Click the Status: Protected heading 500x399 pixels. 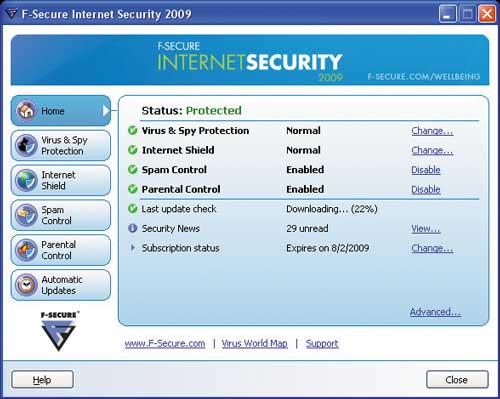click(x=191, y=110)
